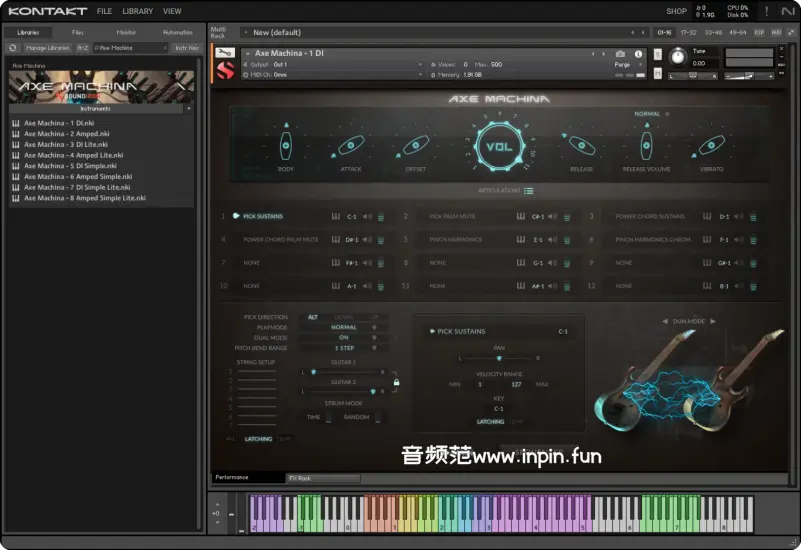This screenshot has width=801, height=550.
Task: Select previous dual mode guitar arrow
Action: tap(665, 321)
